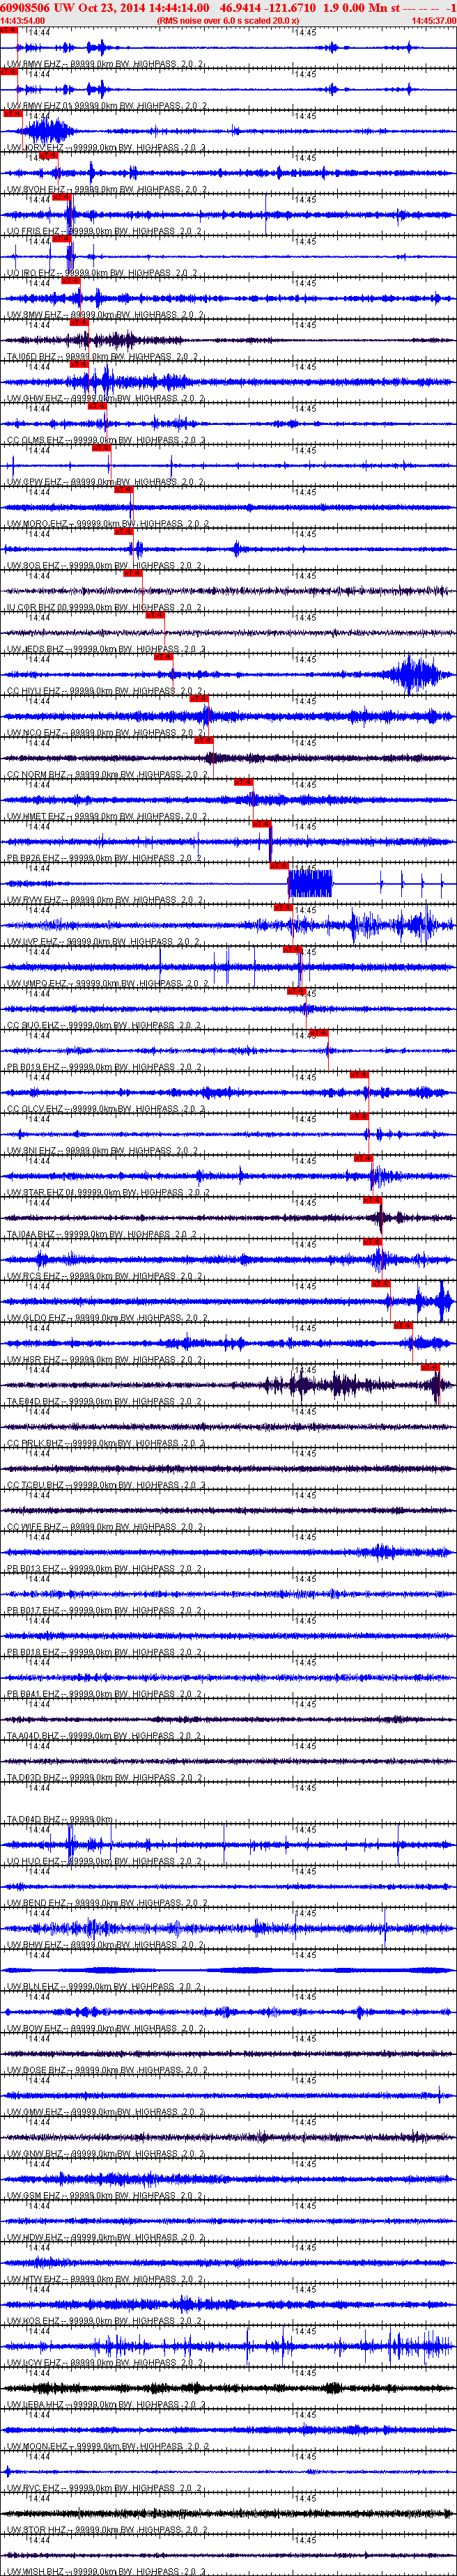The image size is (457, 2576).
Task: Select the UW STAR EHZ 01 label
Action: [108, 1193]
